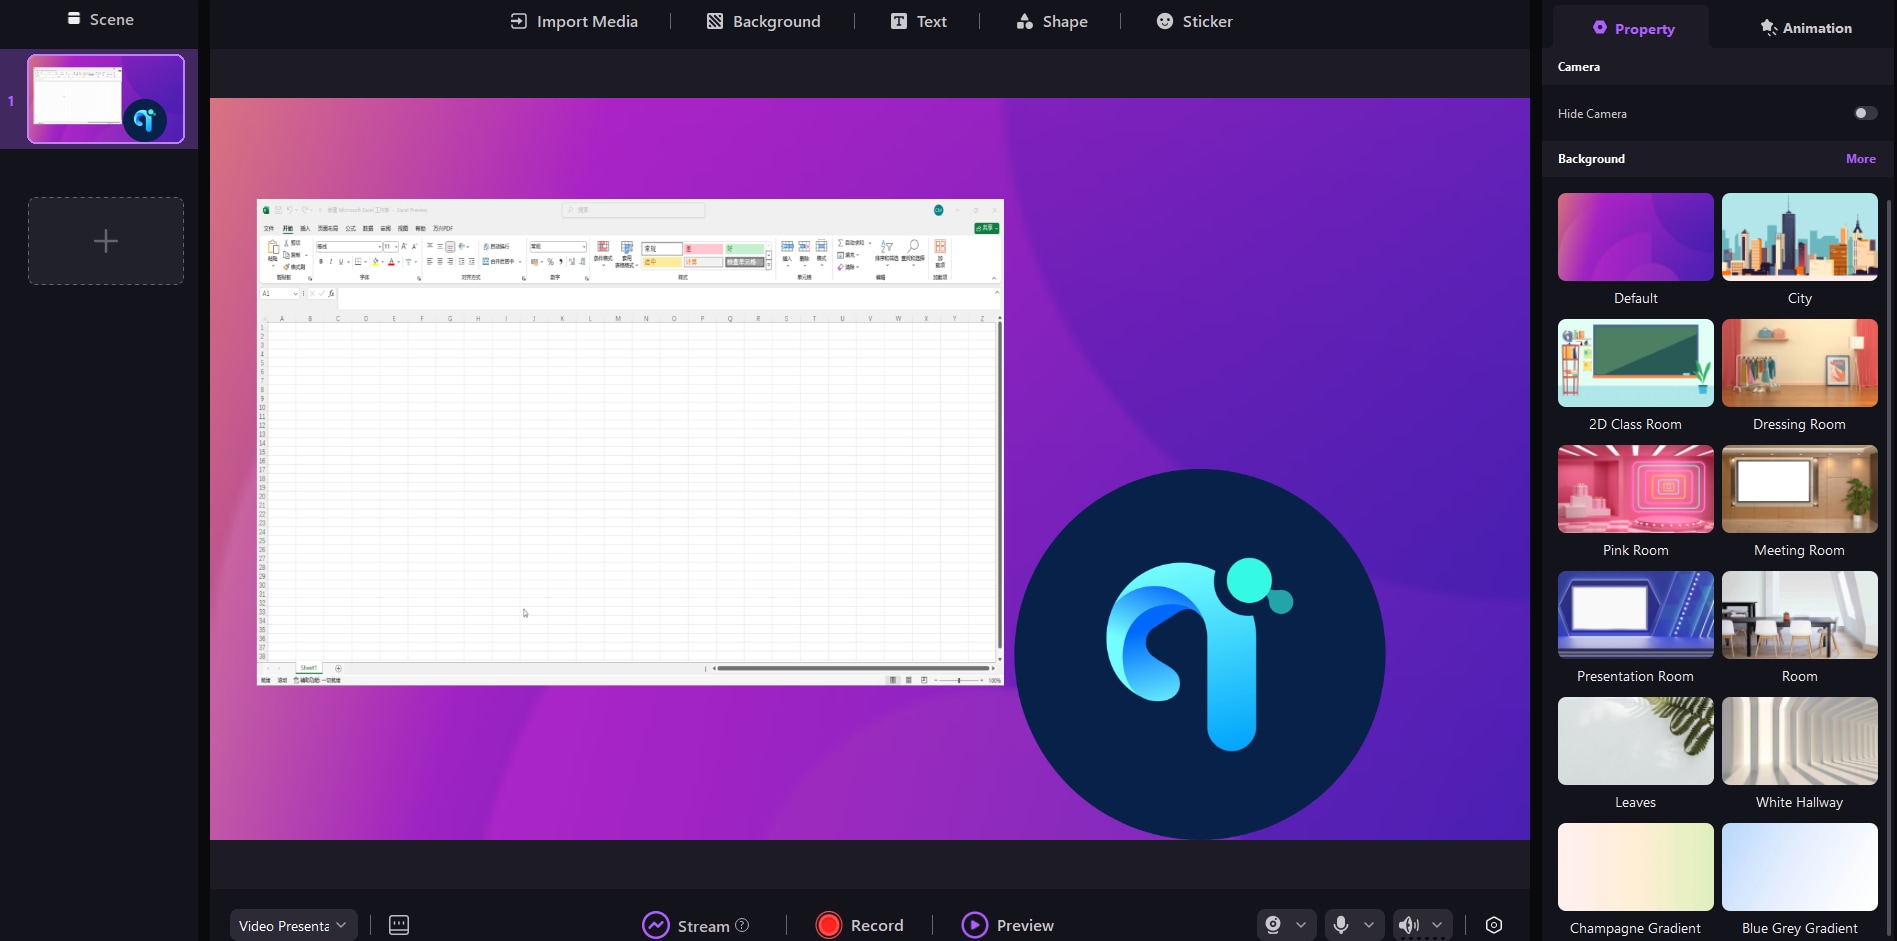The height and width of the screenshot is (941, 1897).
Task: Click the microphone icon
Action: click(1341, 925)
